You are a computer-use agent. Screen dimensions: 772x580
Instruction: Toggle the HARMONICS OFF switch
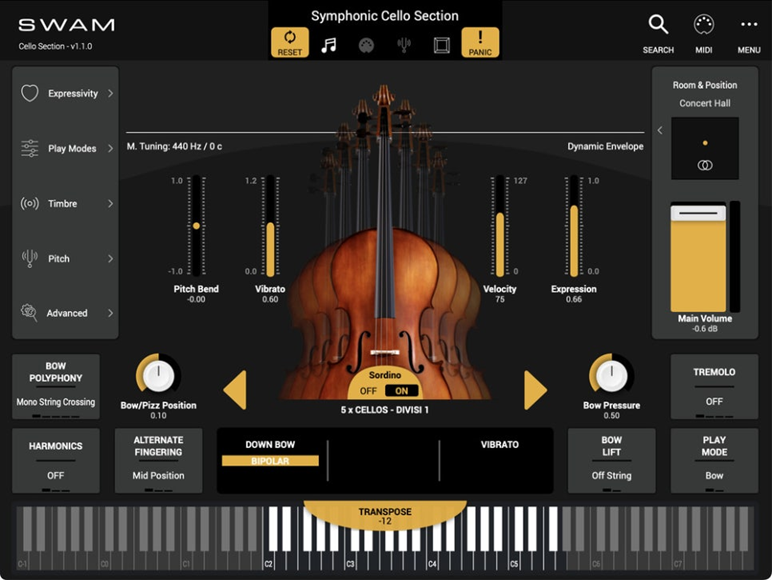[x=56, y=460]
